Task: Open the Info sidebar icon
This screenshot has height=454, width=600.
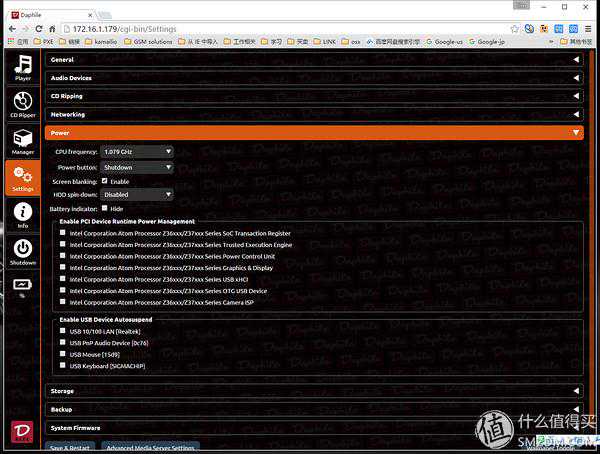Action: coord(22,215)
